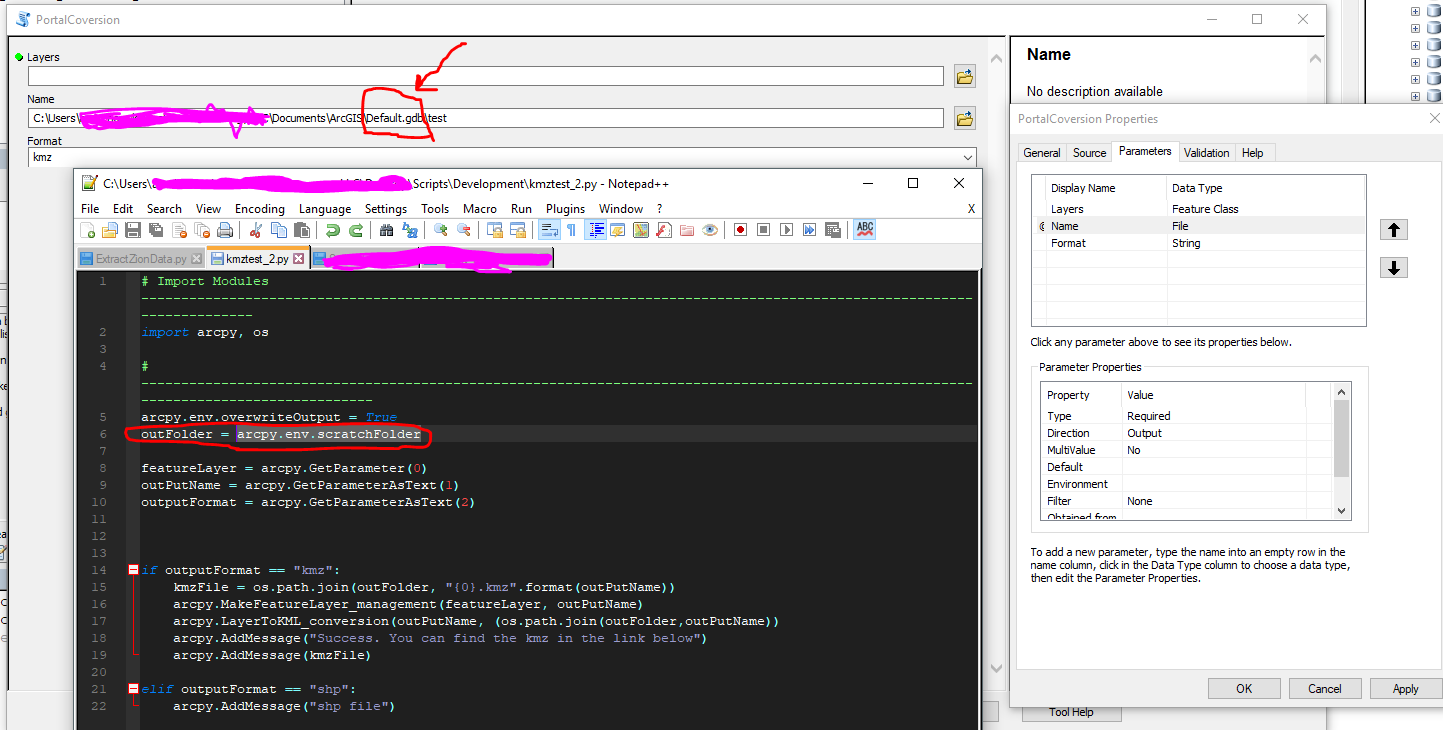Toggle Word Wrap in Notepad++ toolbar
The image size is (1443, 730).
549,230
